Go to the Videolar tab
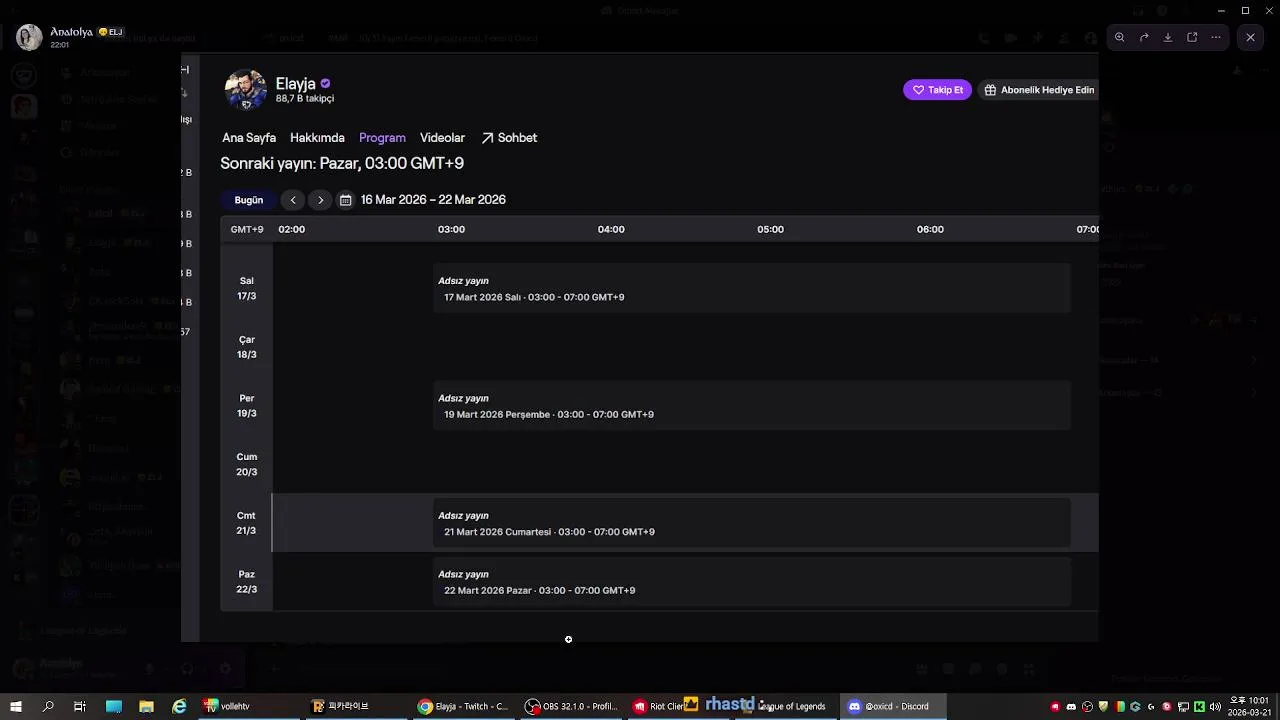The width and height of the screenshot is (1280, 720). 442,138
